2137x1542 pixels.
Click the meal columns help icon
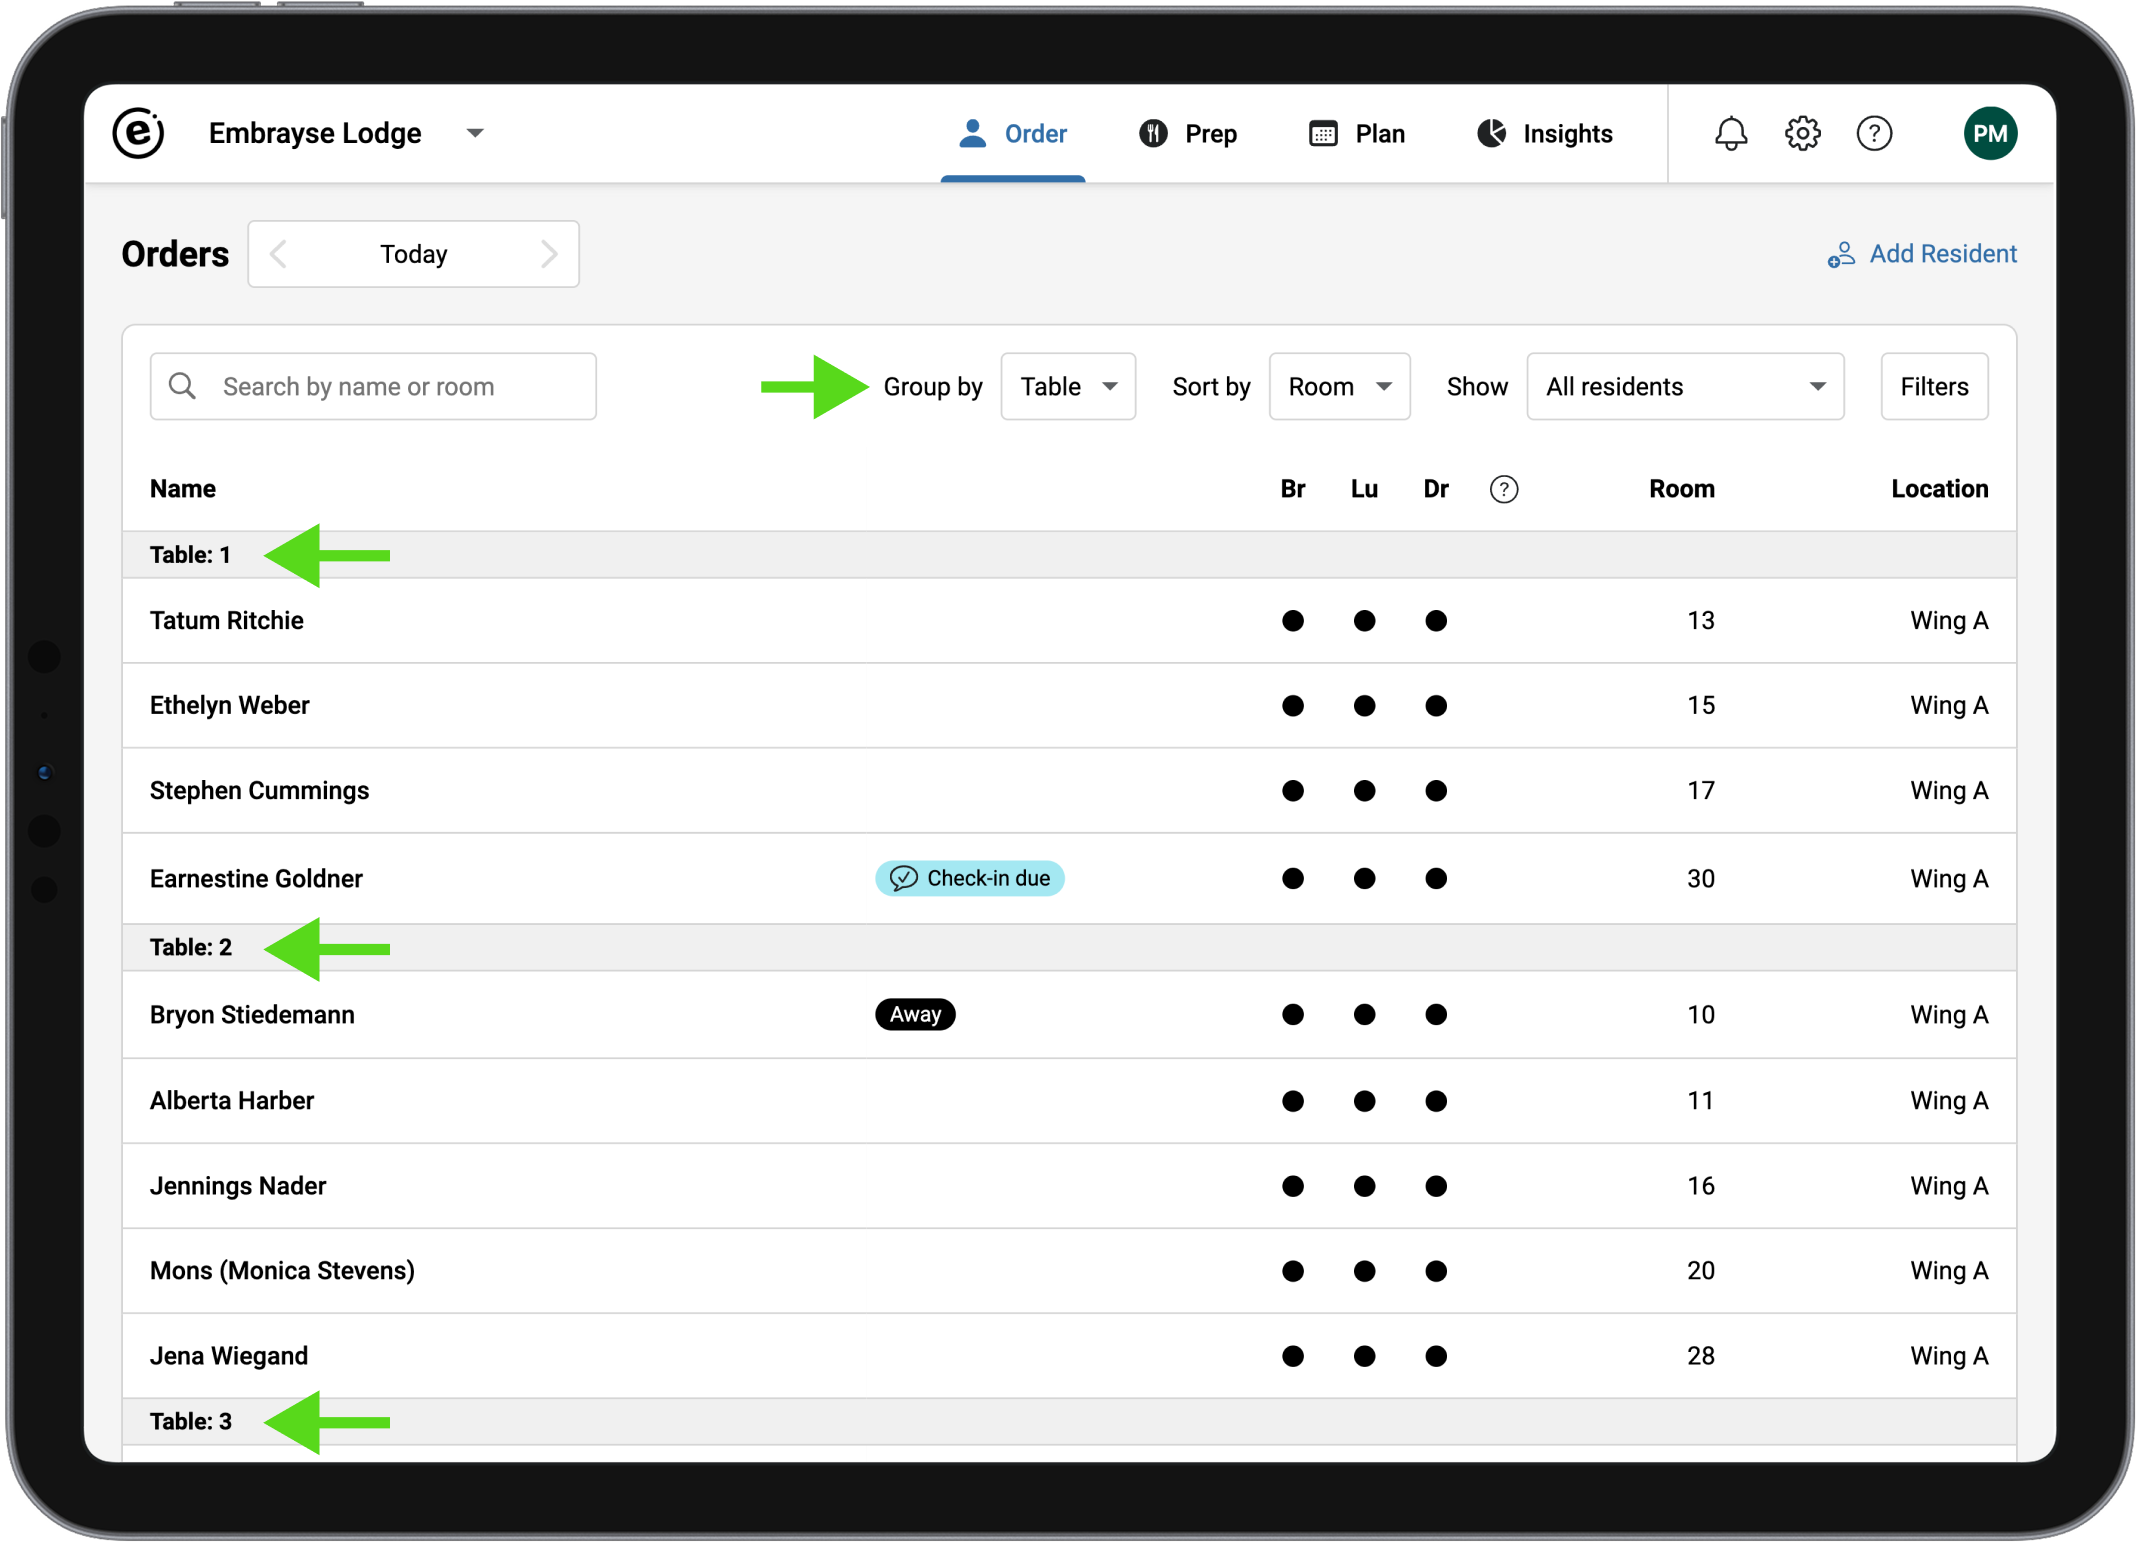tap(1503, 489)
